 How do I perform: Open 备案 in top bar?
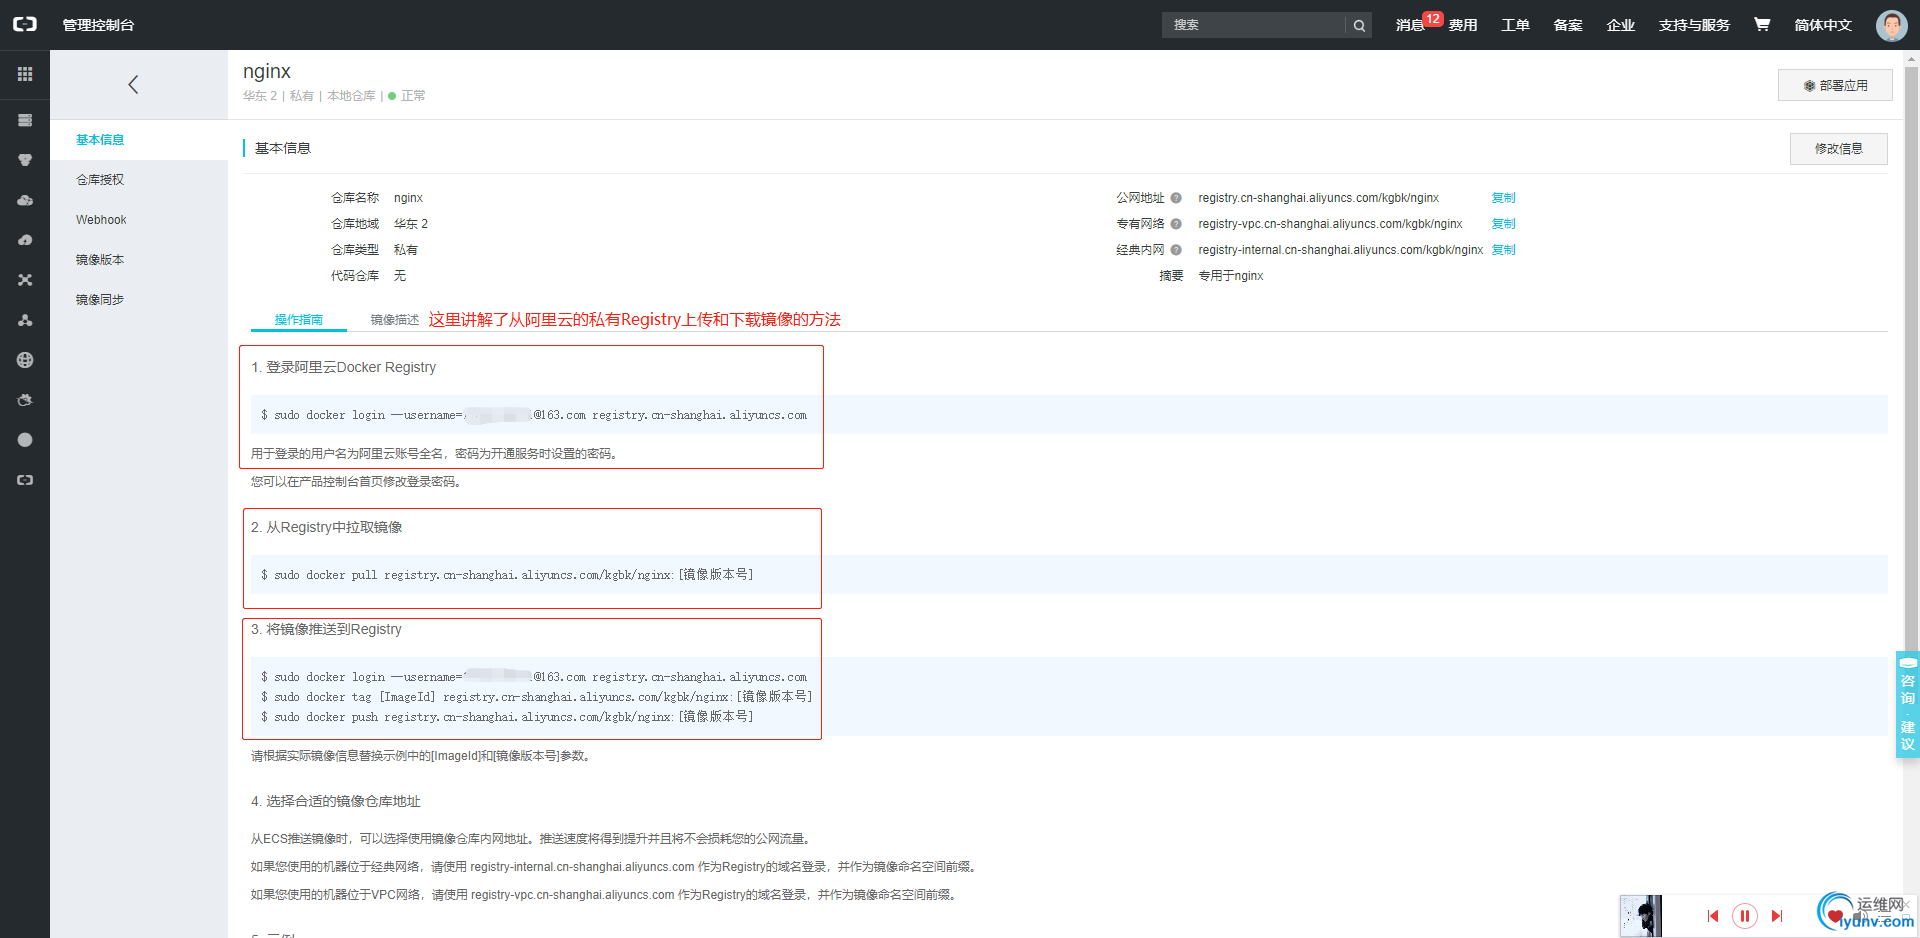(1568, 25)
